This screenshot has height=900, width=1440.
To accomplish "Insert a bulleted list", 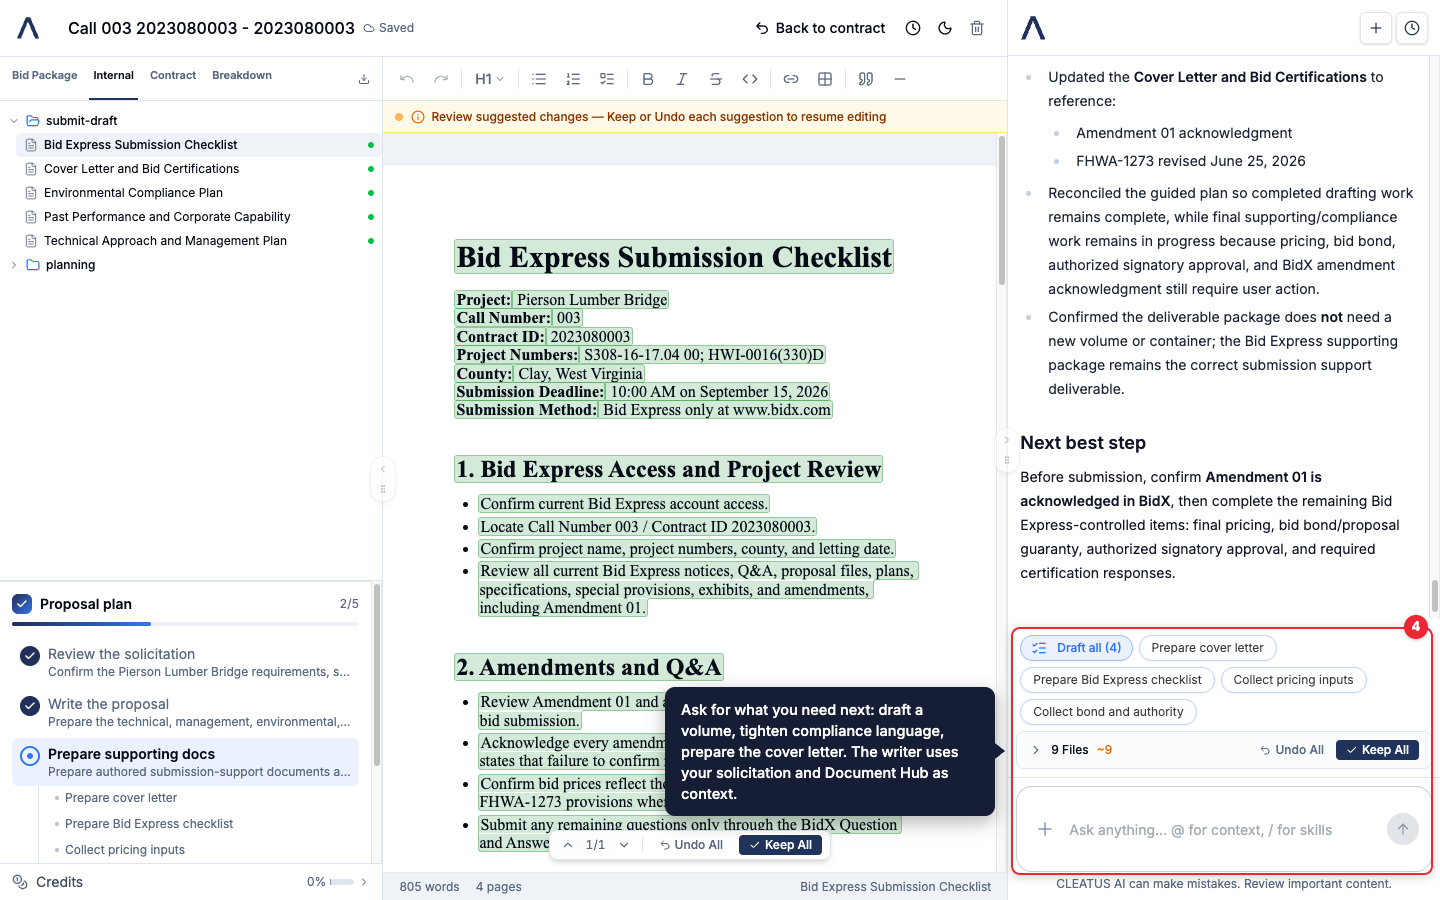I will click(x=539, y=79).
